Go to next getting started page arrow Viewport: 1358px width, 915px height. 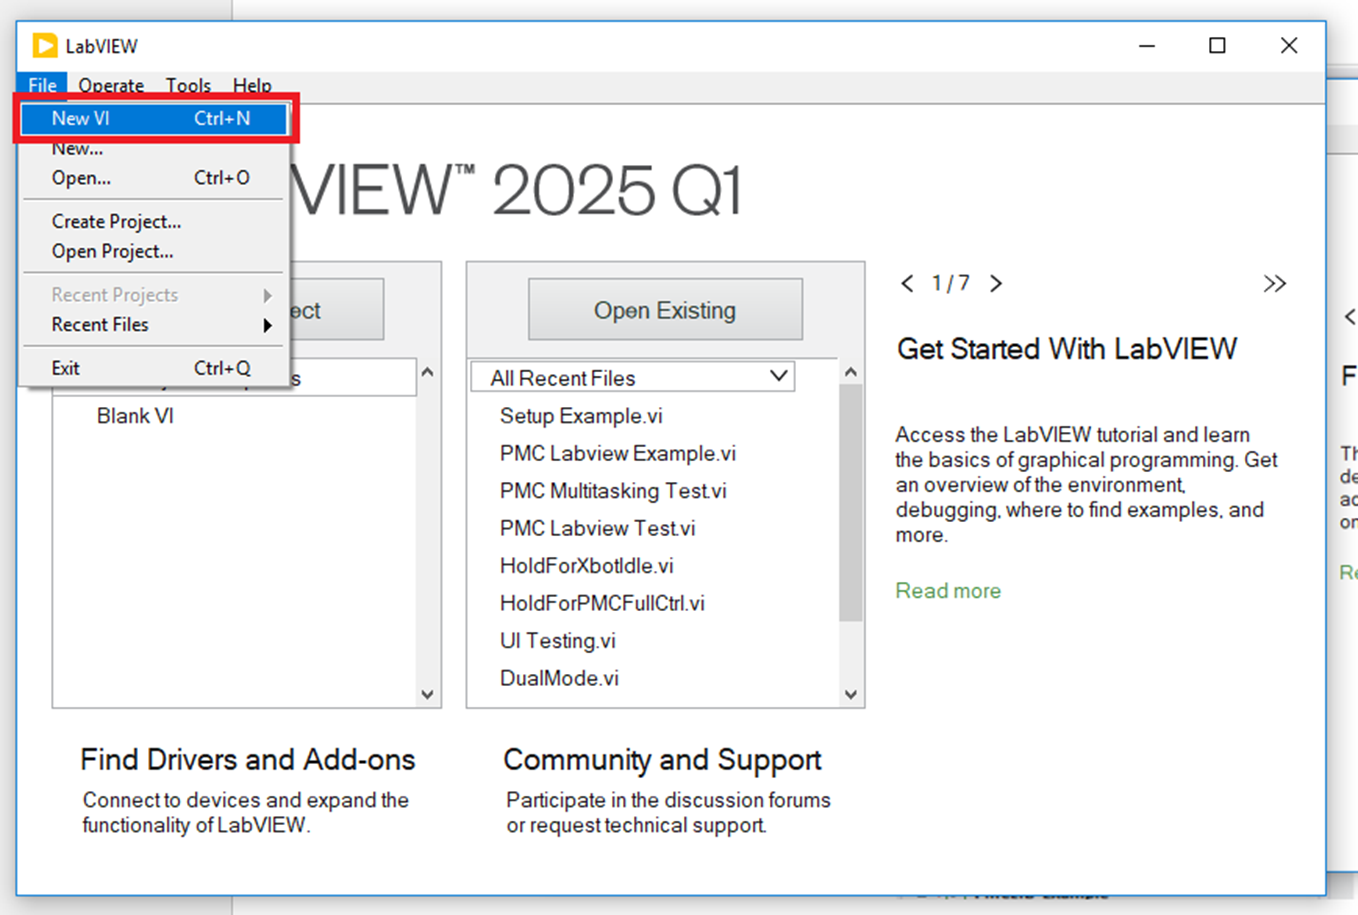pos(996,284)
